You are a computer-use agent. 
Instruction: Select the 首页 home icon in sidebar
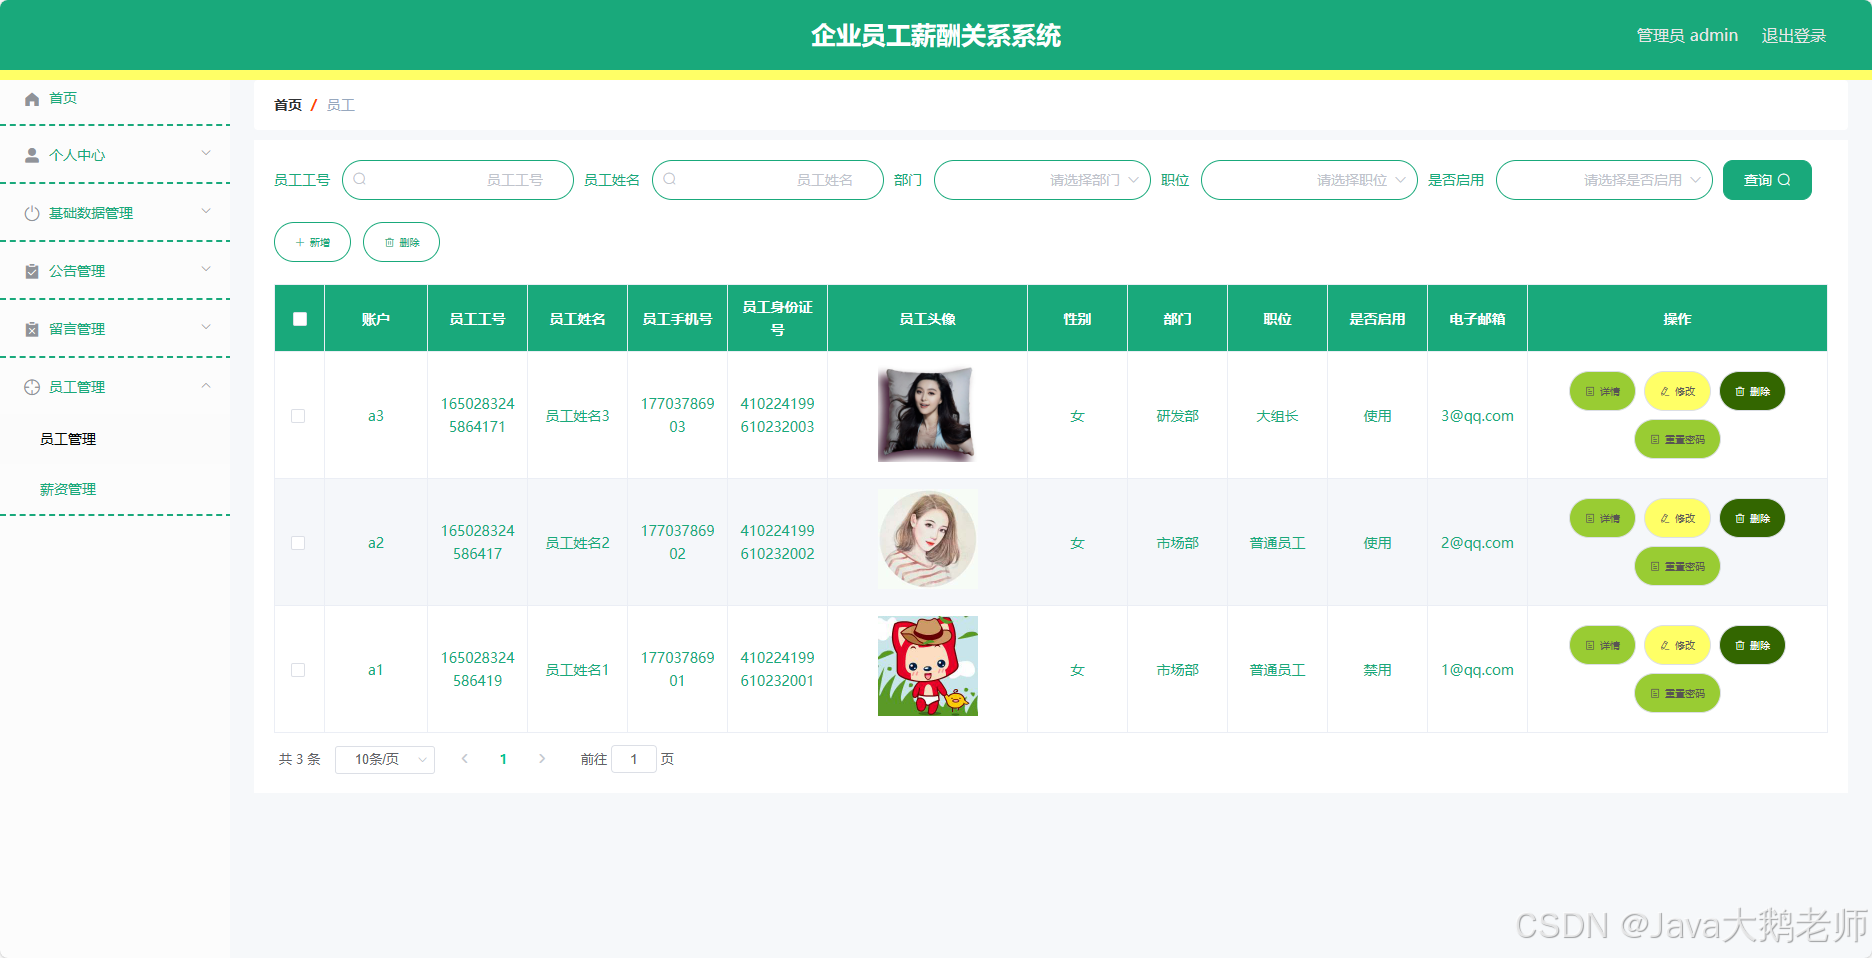click(31, 98)
